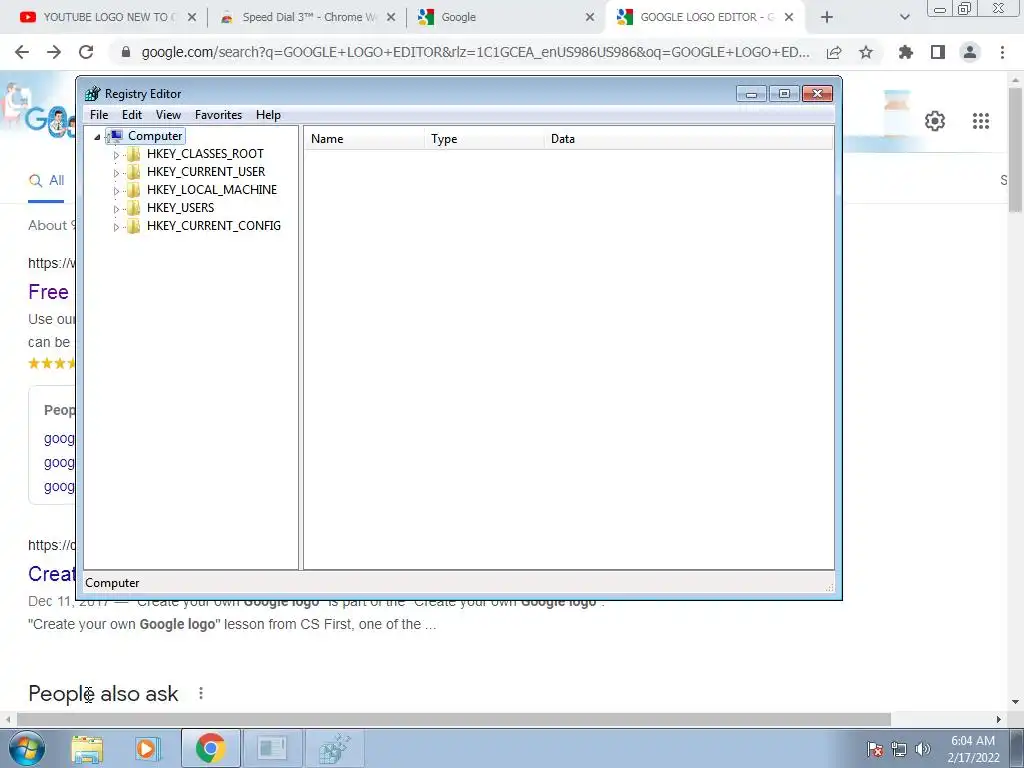This screenshot has width=1024, height=768.
Task: Select the HKEY_CURRENT_CONFIG label
Action: click(214, 226)
